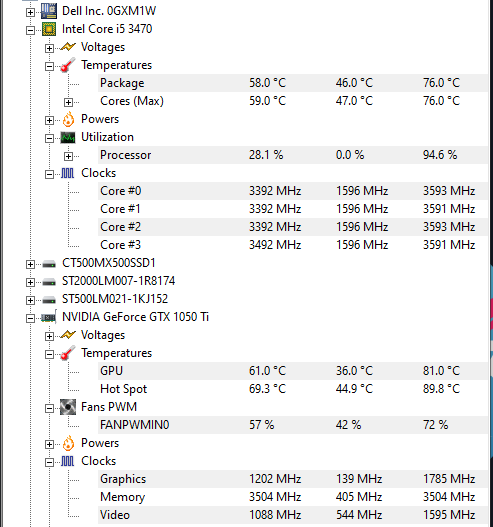Screen dimensions: 493x527
Task: Collapse the Intel Core i5 3470 tree
Action: 31,31
